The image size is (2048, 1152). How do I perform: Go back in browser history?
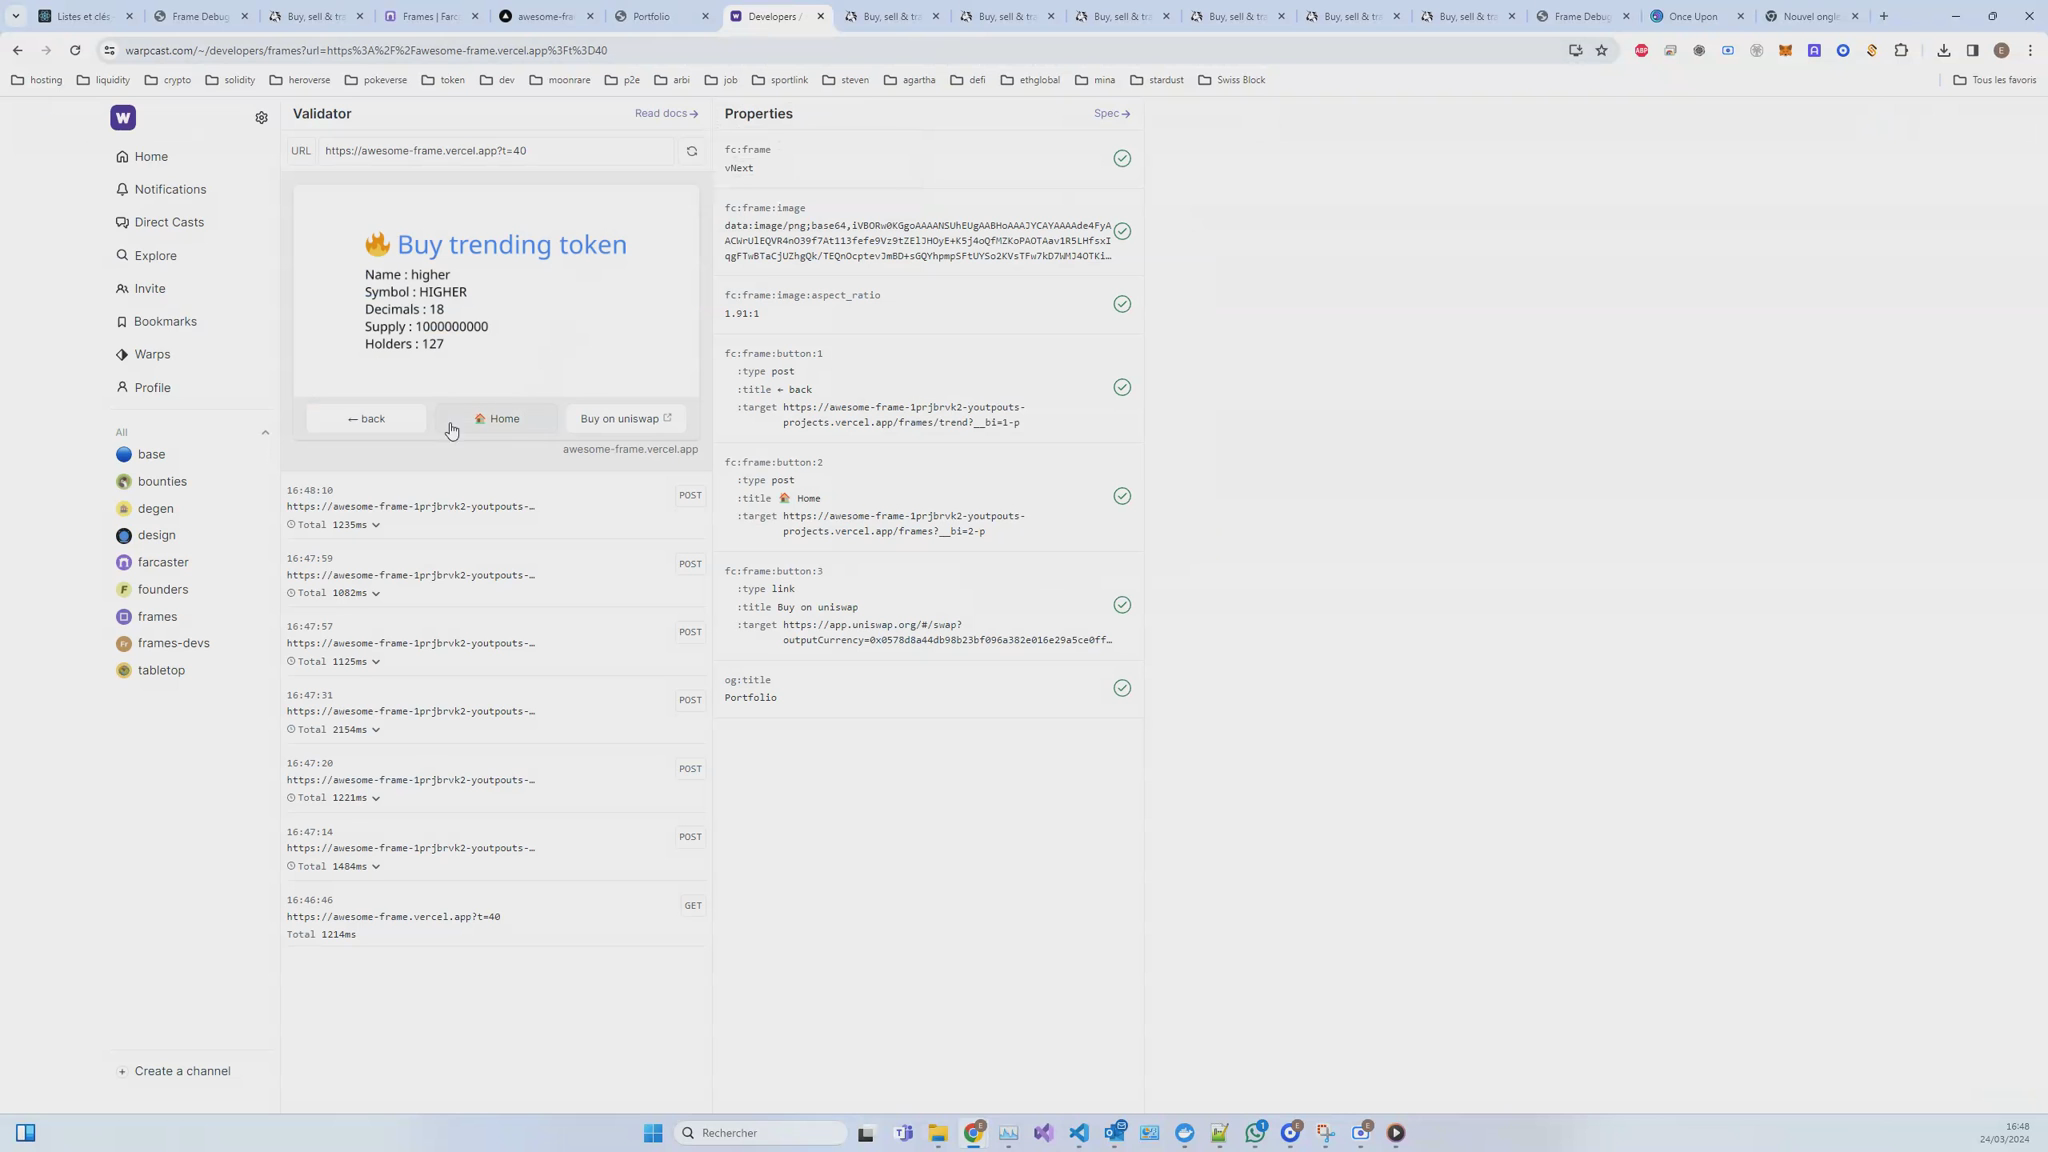pos(18,50)
